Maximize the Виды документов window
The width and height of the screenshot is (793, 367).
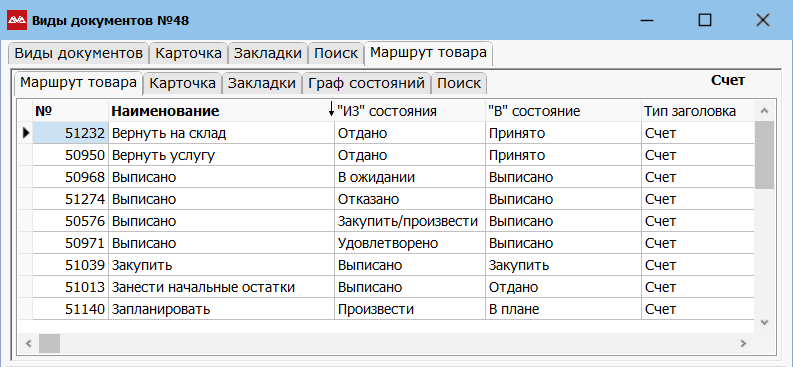(704, 20)
